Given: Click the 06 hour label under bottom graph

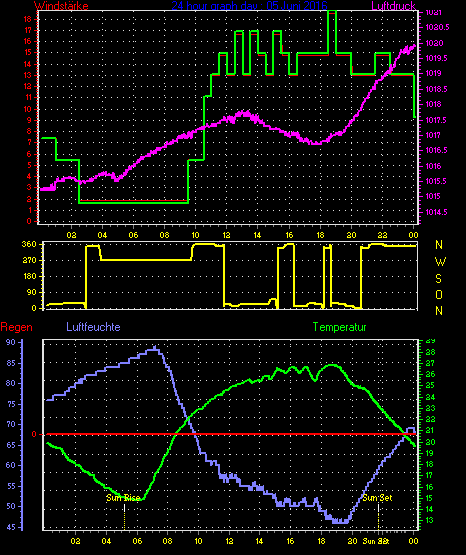Looking at the screenshot, I should click(x=137, y=541).
